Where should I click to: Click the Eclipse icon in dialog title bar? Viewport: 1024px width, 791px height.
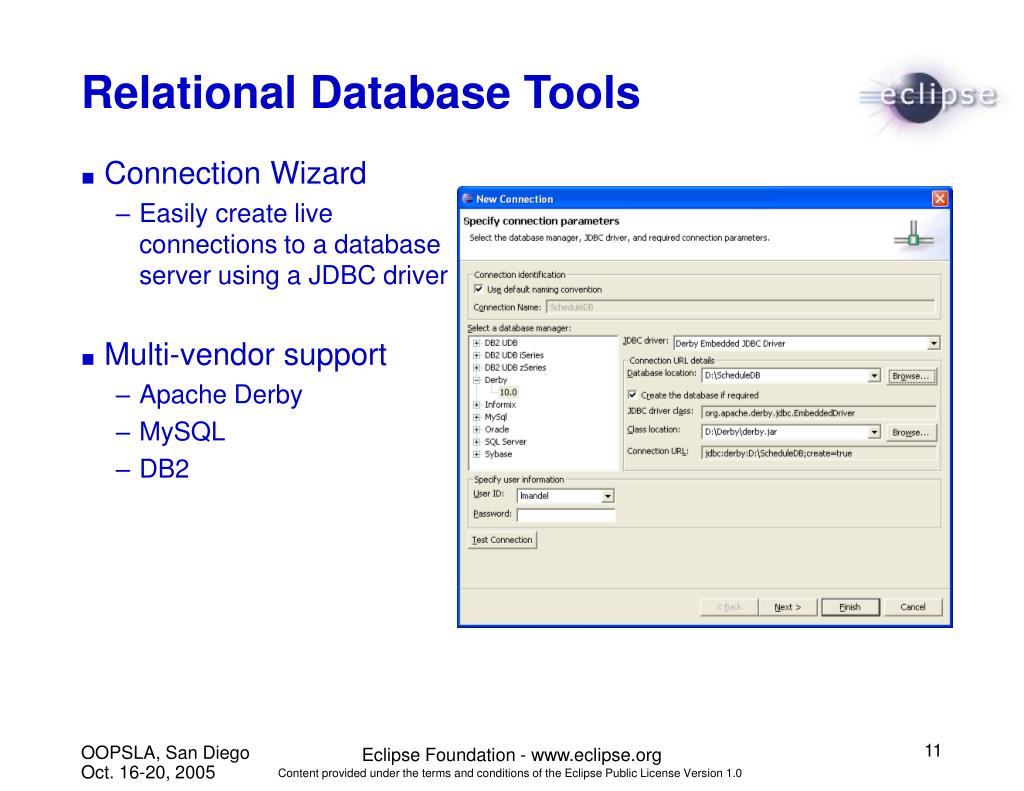(468, 199)
